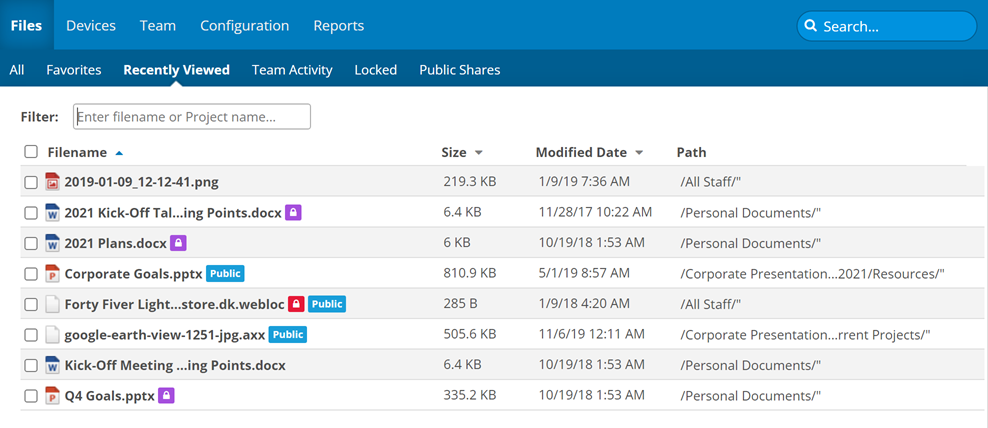Open the Kick-Off Meeting ...ing Points.docx file
Image resolution: width=988 pixels, height=428 pixels.
tap(174, 365)
